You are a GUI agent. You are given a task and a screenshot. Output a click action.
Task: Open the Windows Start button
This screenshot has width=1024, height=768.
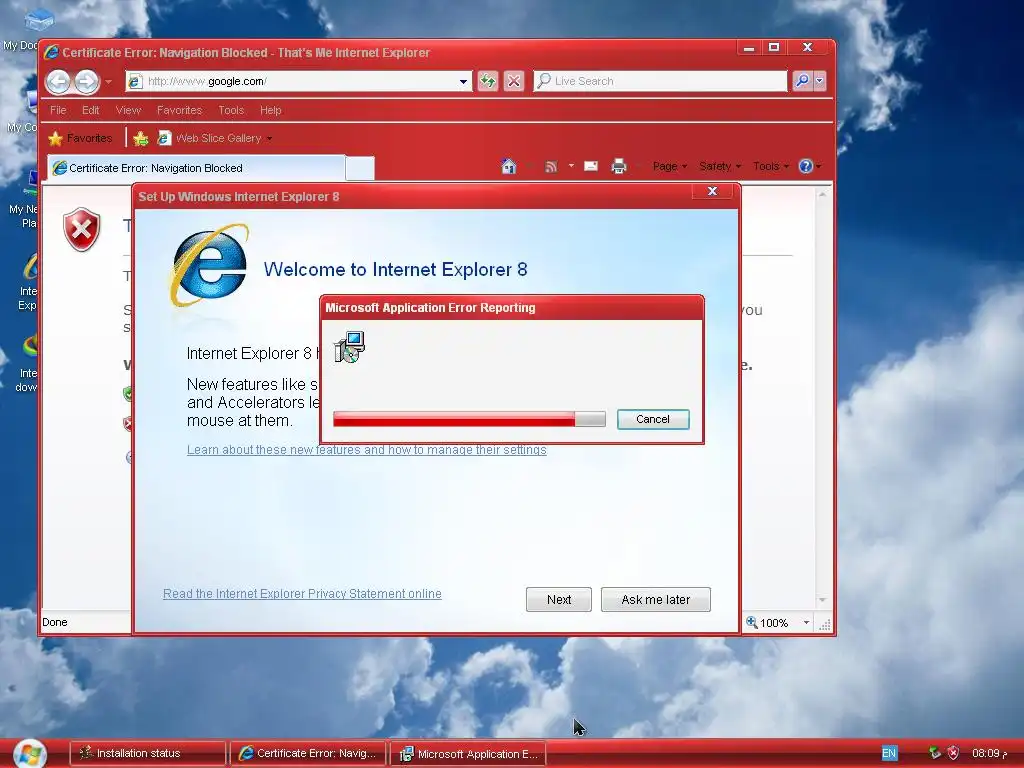(x=30, y=754)
